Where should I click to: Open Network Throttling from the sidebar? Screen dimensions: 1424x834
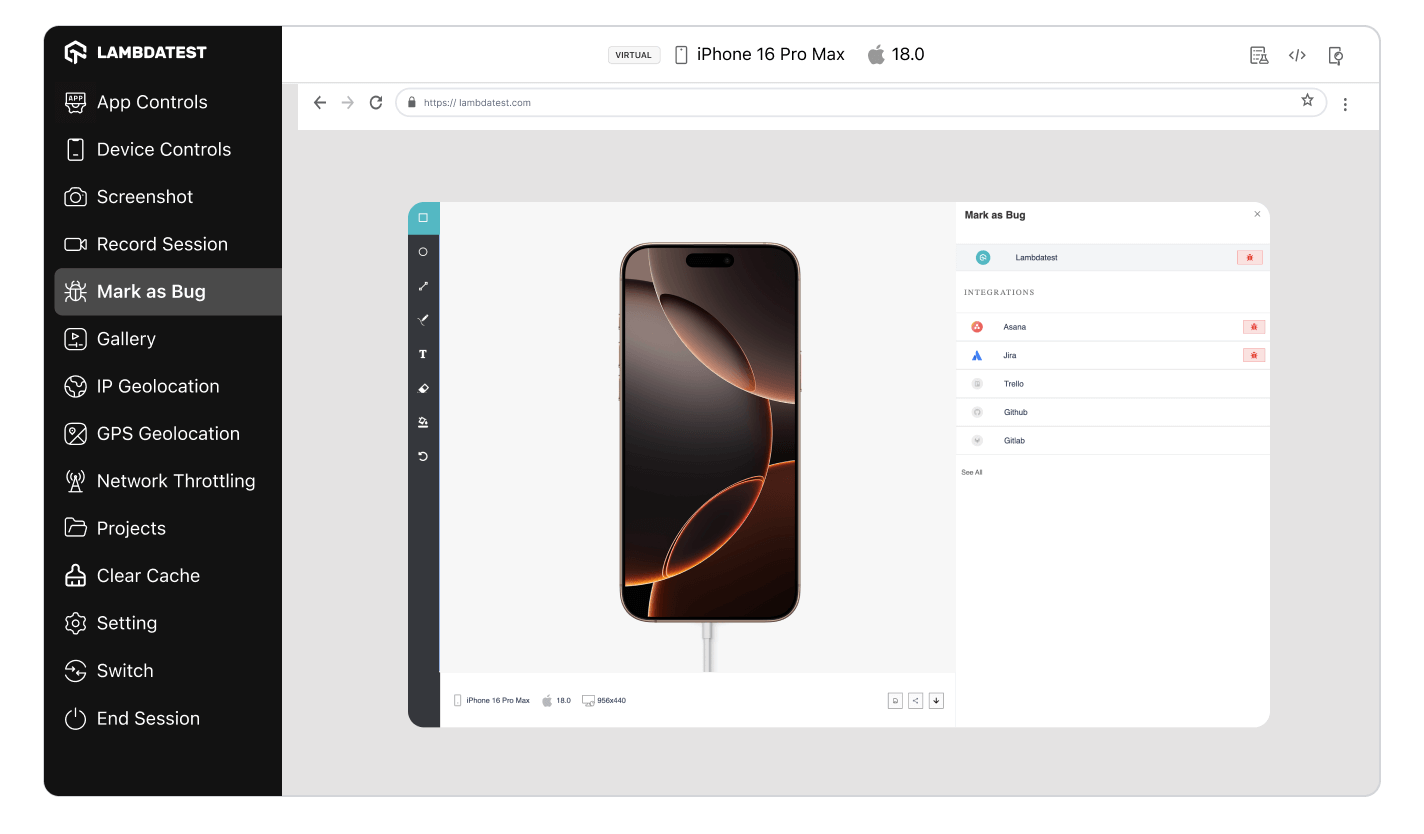coord(175,481)
